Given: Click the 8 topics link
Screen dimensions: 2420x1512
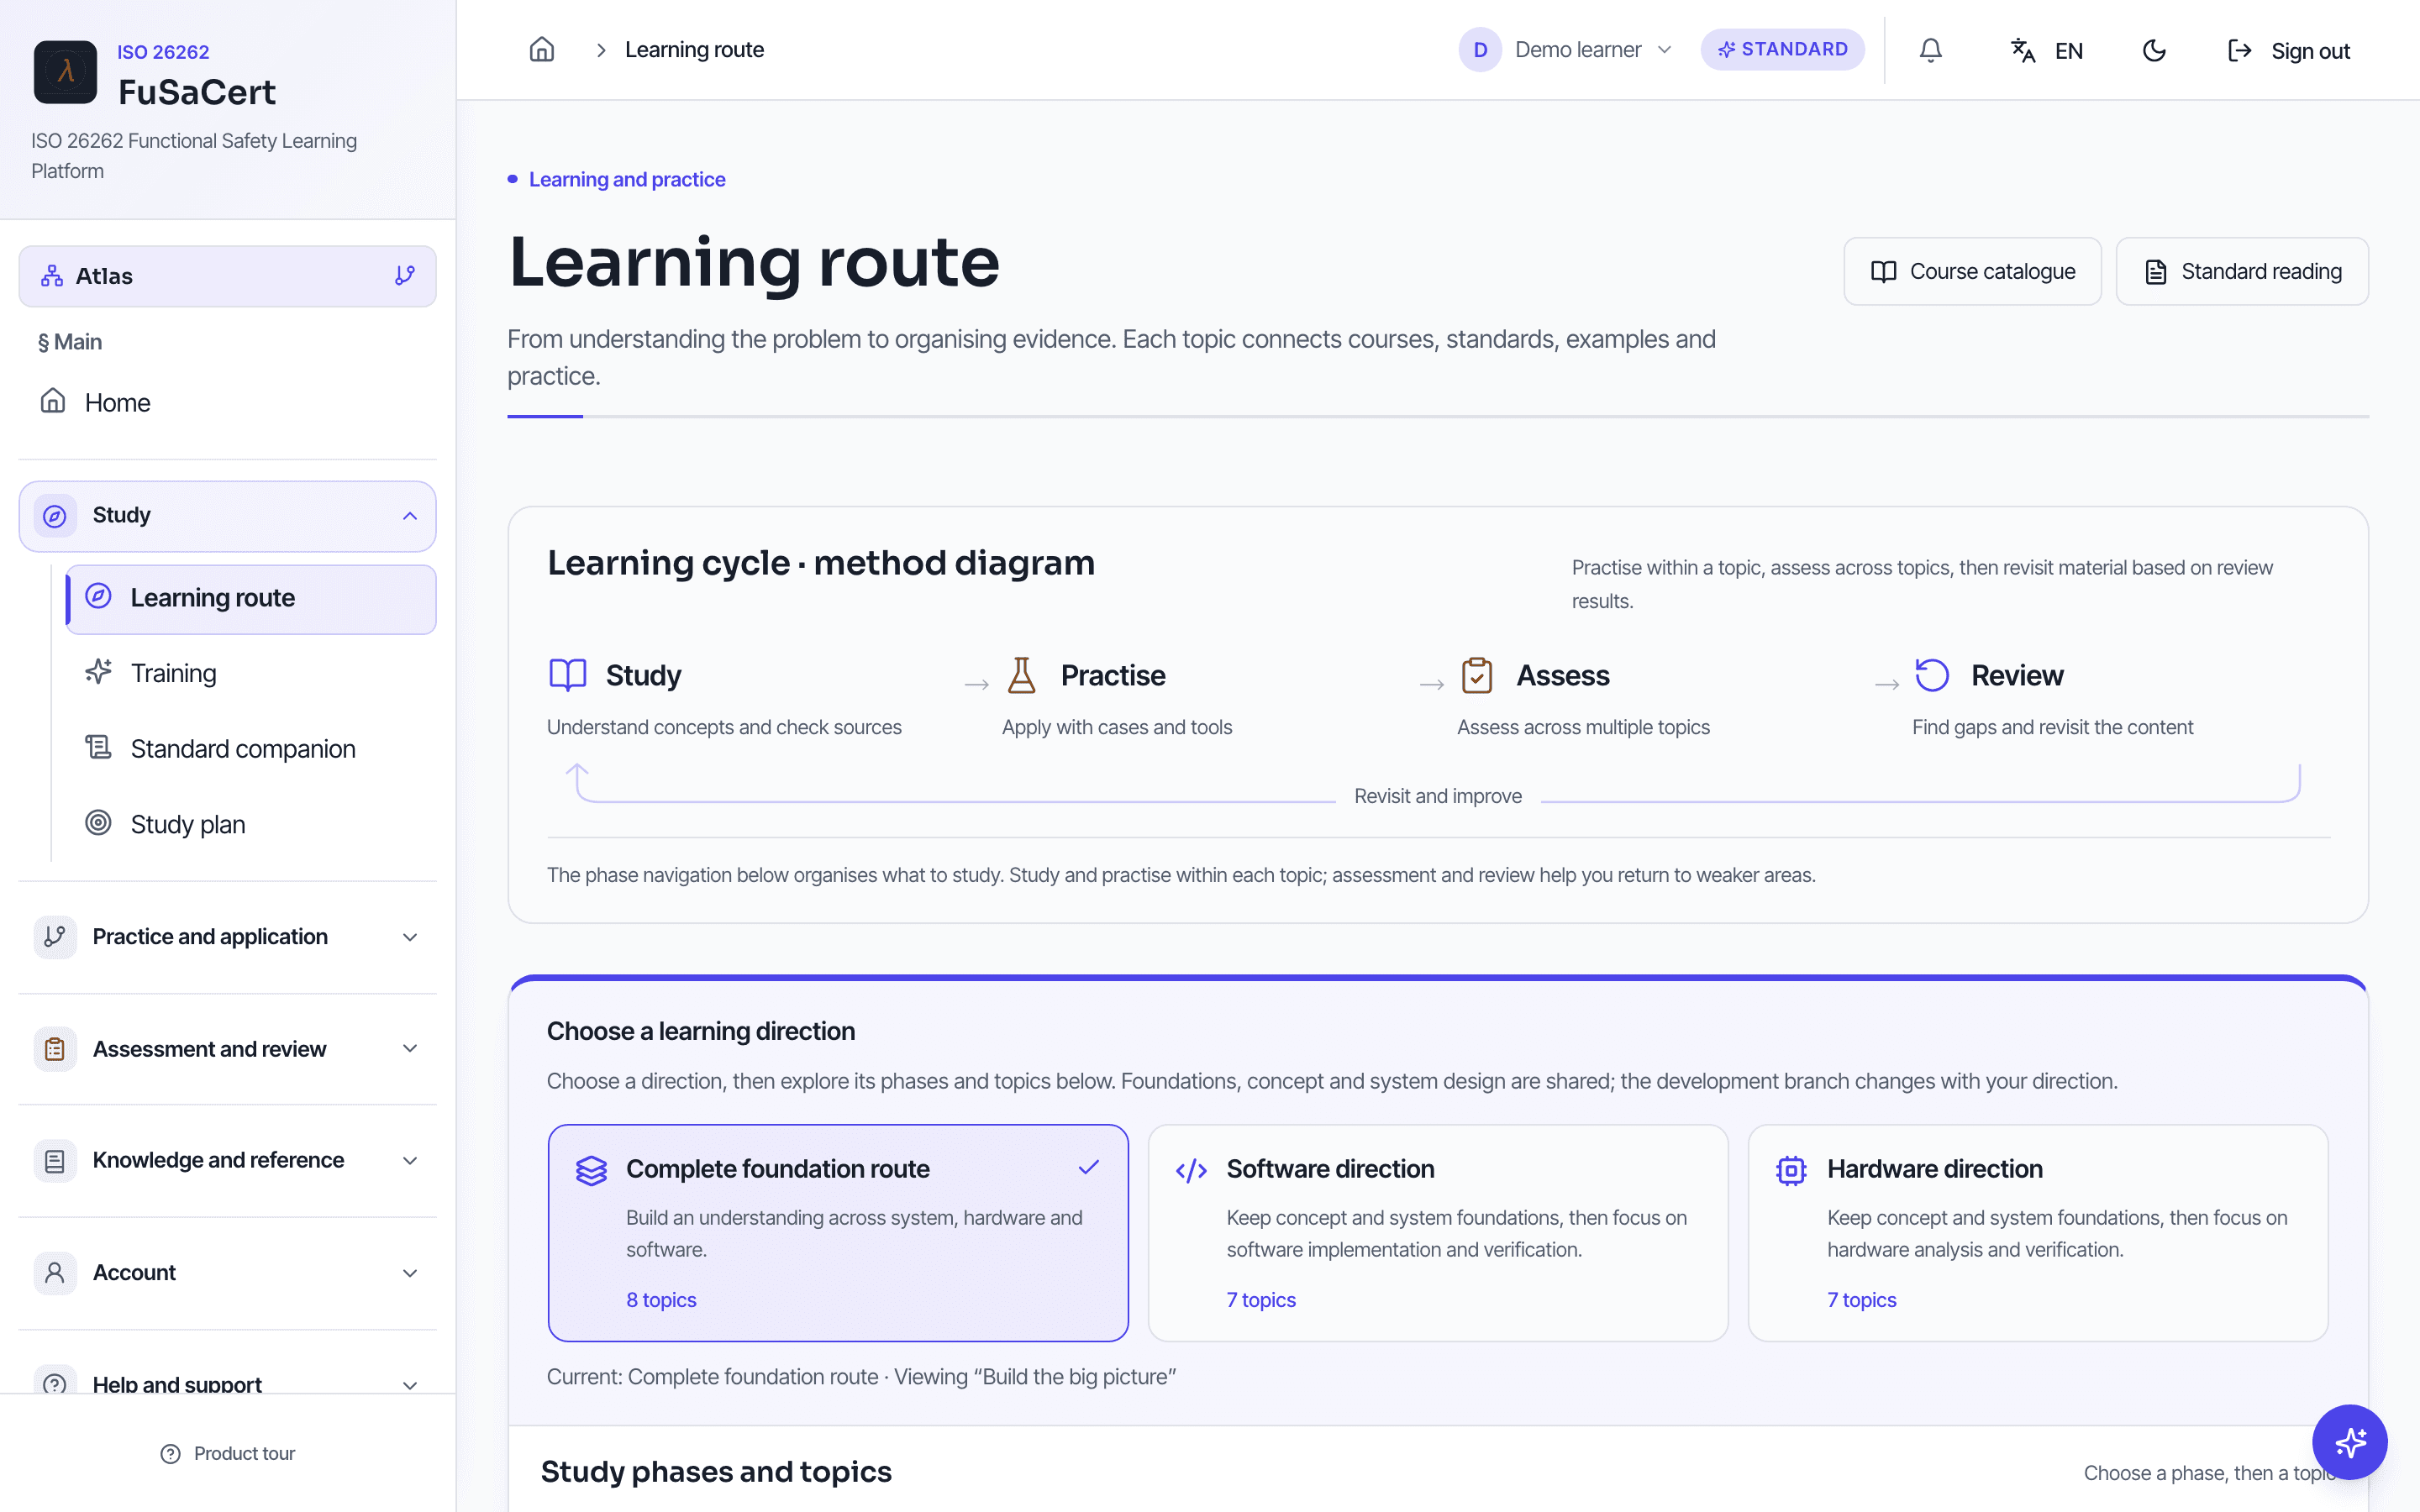Looking at the screenshot, I should [x=661, y=1300].
